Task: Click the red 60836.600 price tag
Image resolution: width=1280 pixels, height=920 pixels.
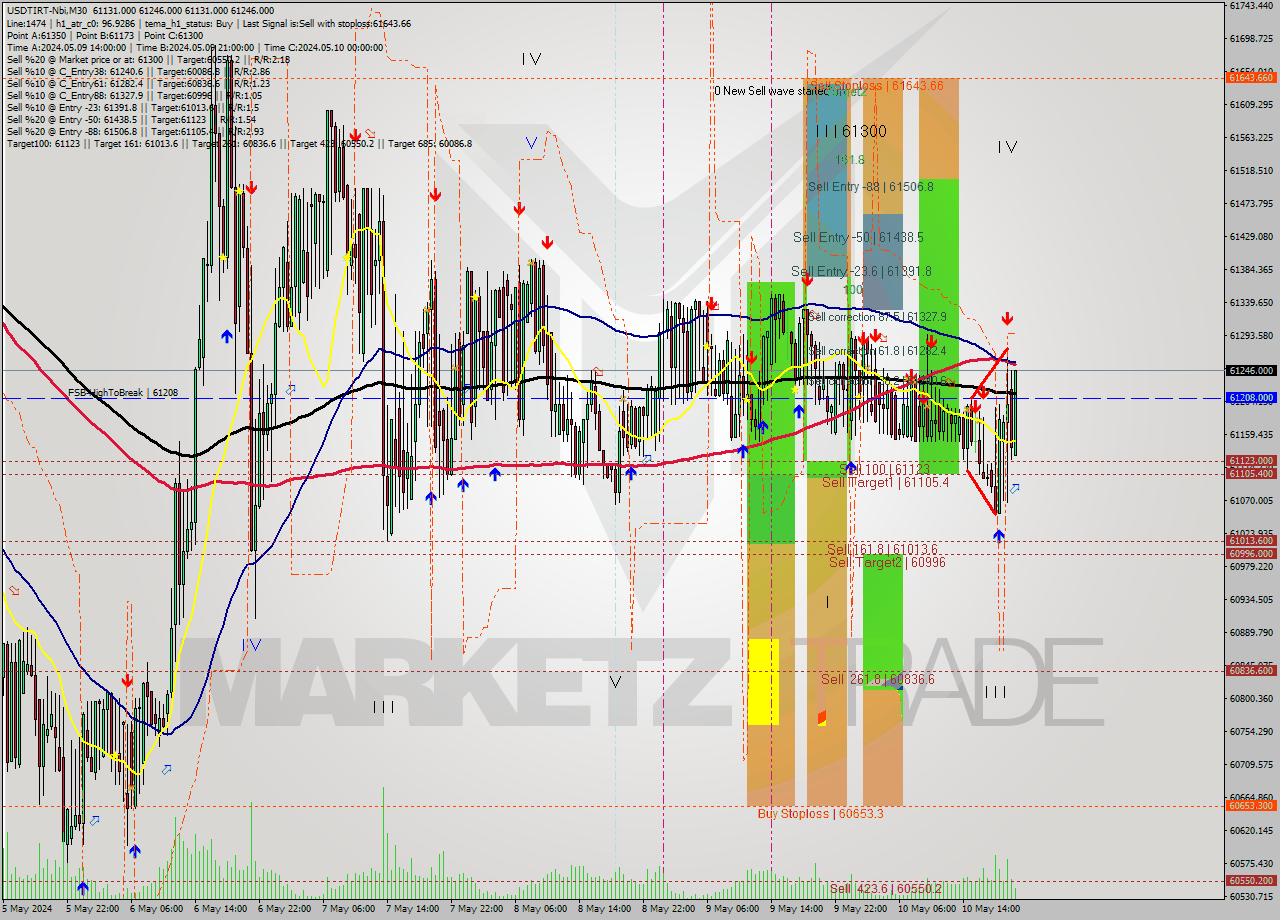Action: (x=1251, y=671)
